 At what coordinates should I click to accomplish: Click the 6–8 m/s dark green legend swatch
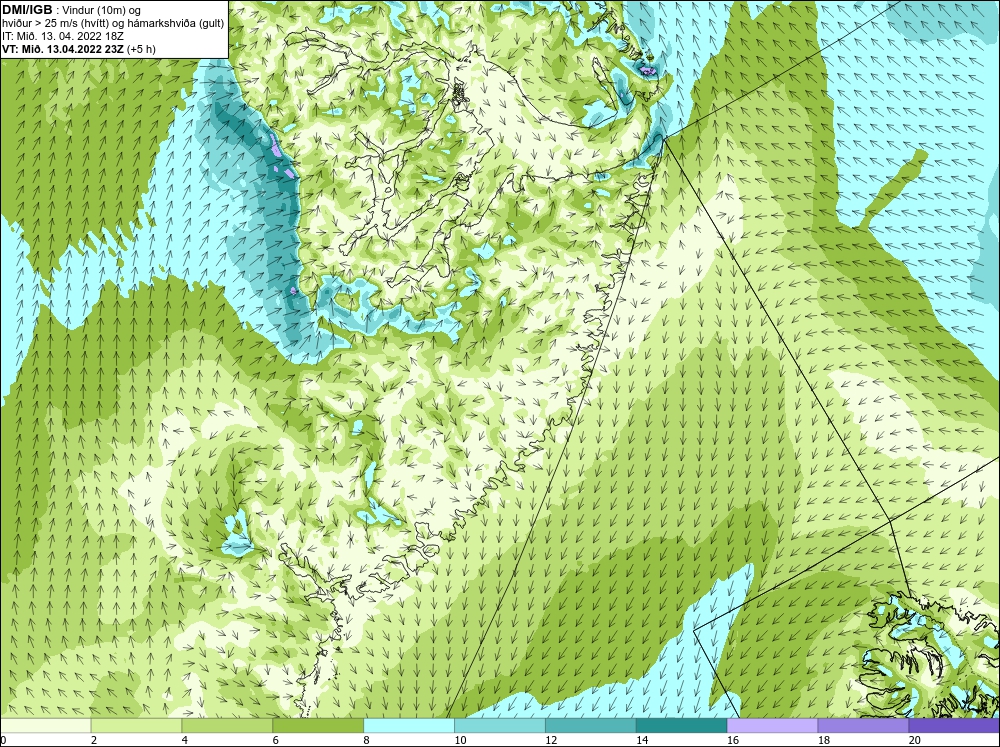pyautogui.click(x=318, y=726)
